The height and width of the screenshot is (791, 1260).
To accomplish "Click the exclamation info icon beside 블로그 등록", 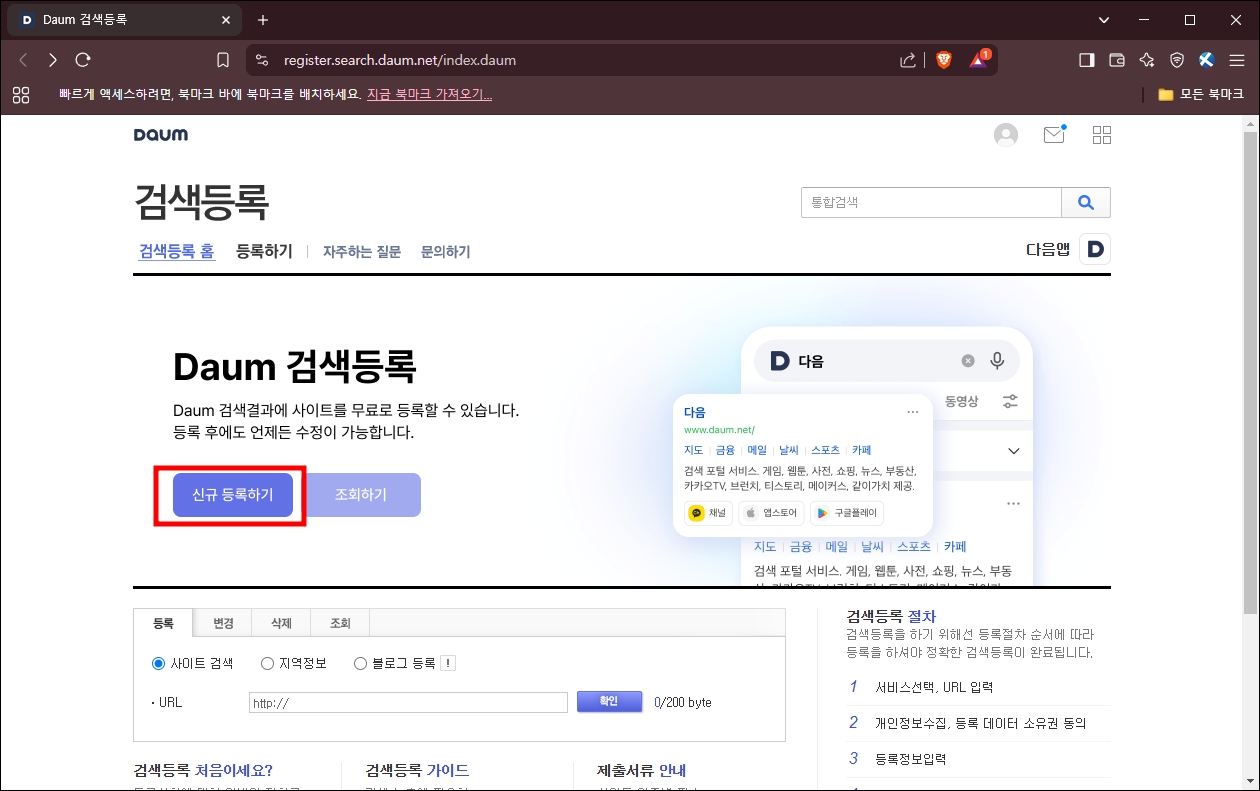I will tap(448, 663).
